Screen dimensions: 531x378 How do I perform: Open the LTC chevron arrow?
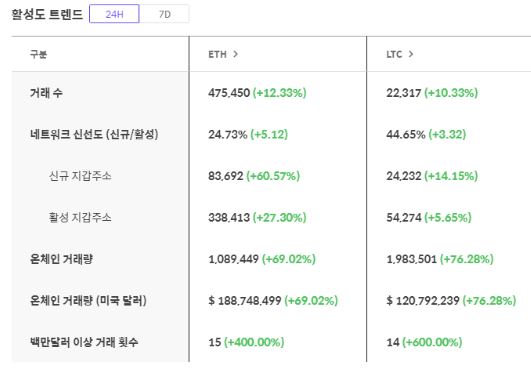point(411,54)
